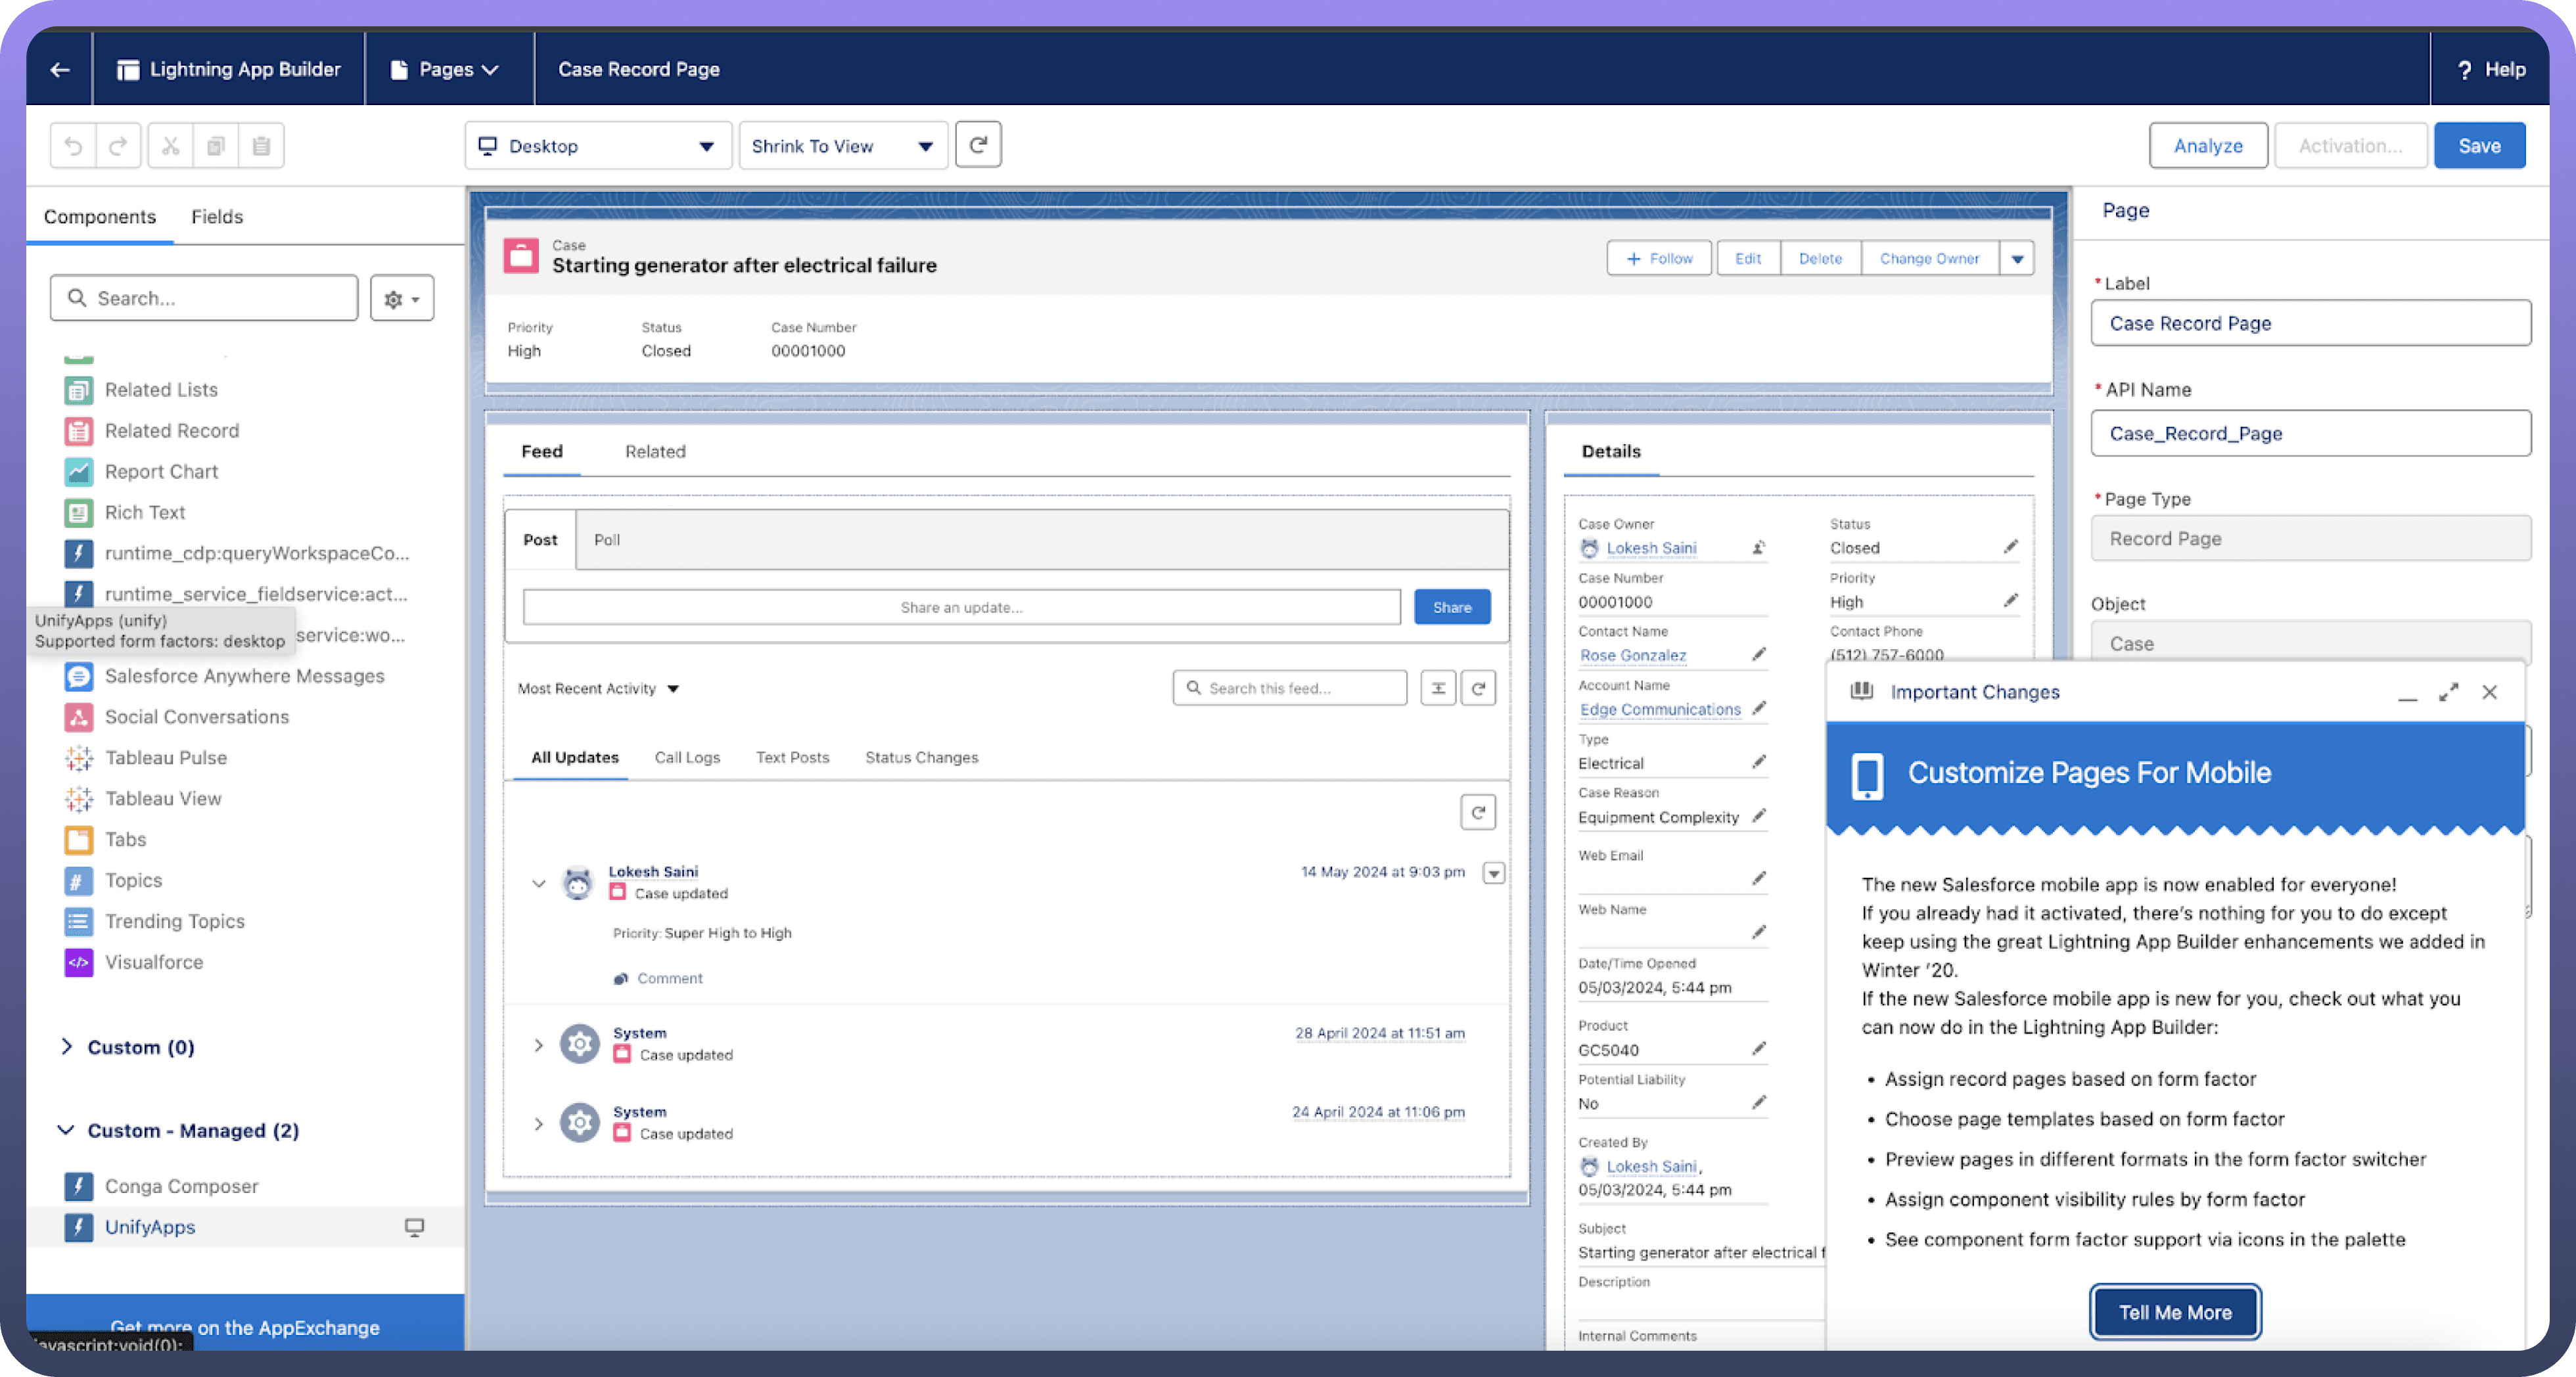The height and width of the screenshot is (1377, 2576).
Task: Select the Report Chart component
Action: (161, 471)
